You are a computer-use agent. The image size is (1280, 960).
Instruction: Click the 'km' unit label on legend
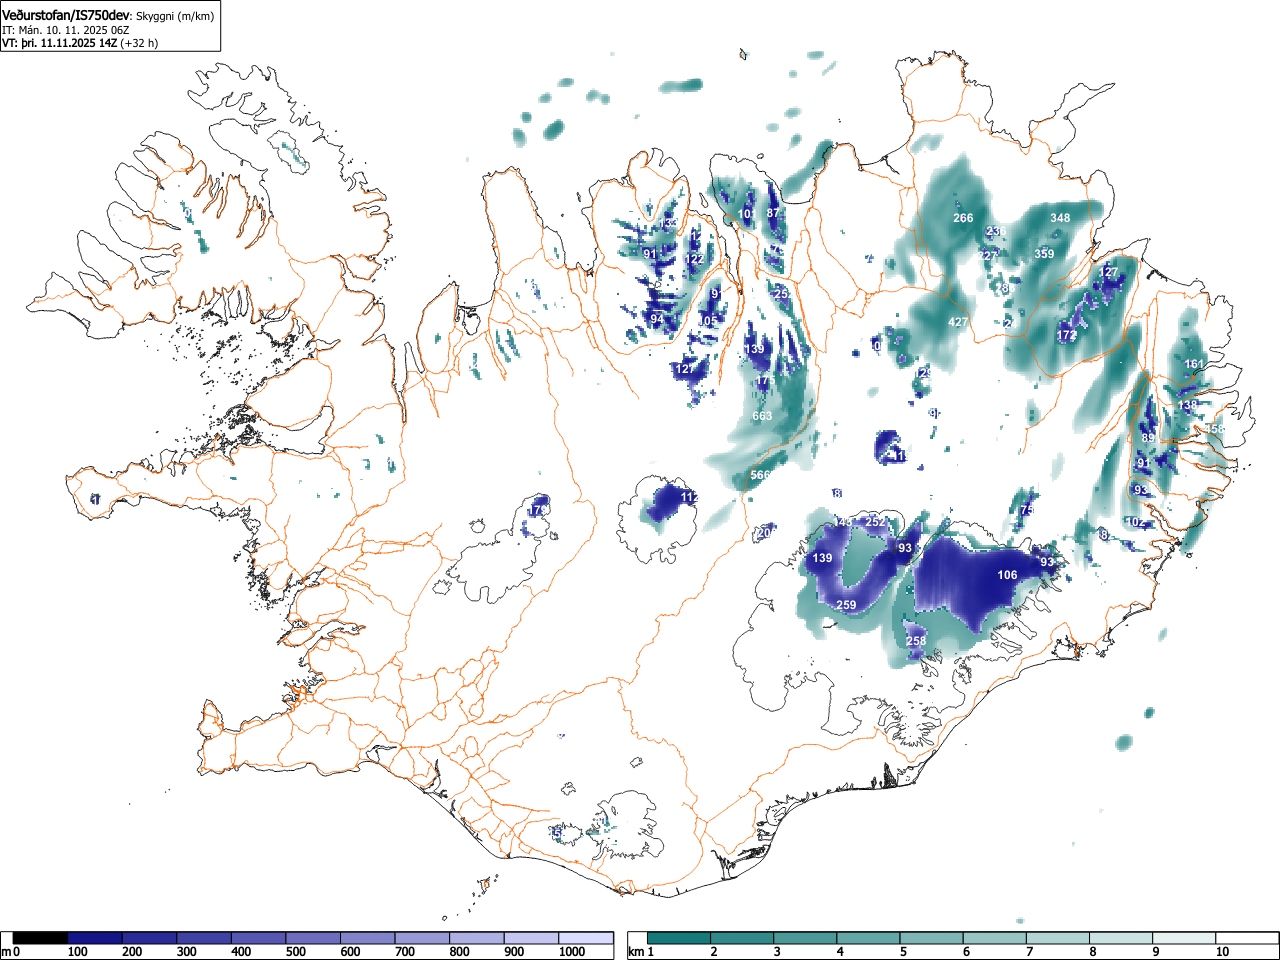(x=636, y=952)
